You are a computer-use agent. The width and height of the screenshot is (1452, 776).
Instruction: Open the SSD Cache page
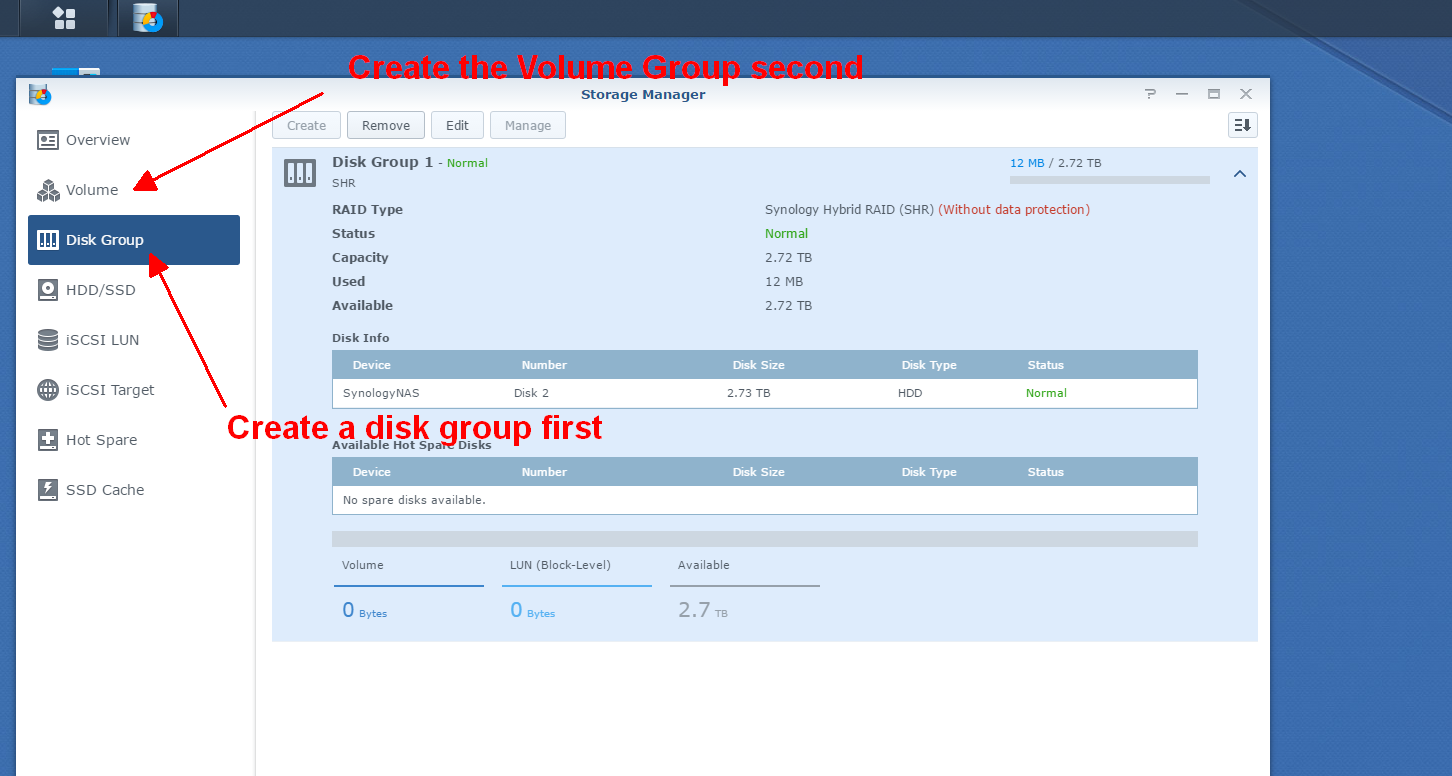coord(134,490)
